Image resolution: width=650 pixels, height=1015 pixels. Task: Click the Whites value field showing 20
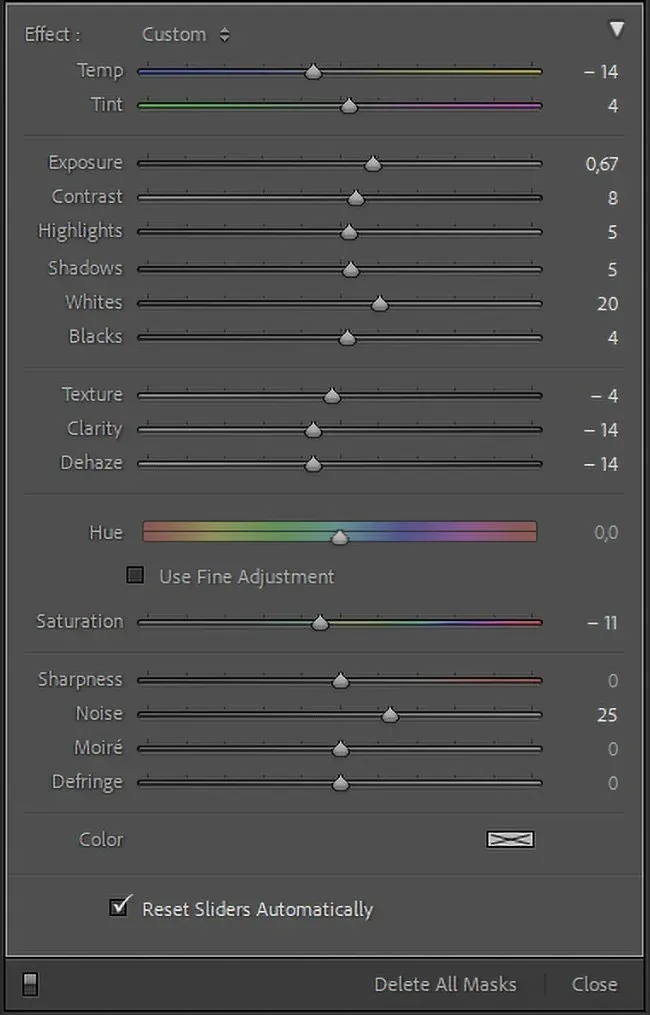point(607,304)
